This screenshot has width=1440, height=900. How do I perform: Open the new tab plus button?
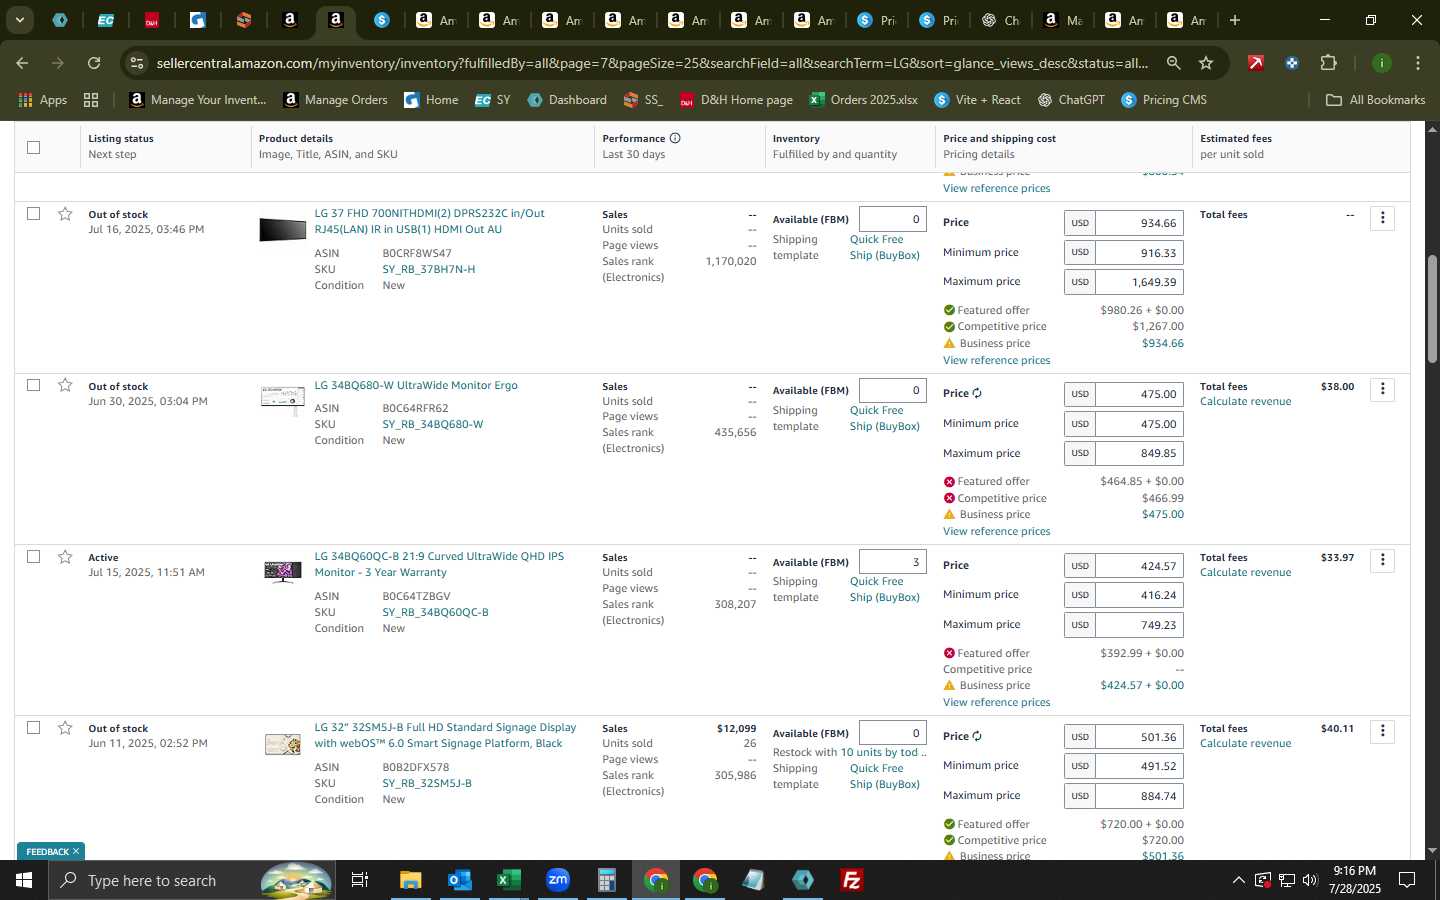coord(1235,20)
